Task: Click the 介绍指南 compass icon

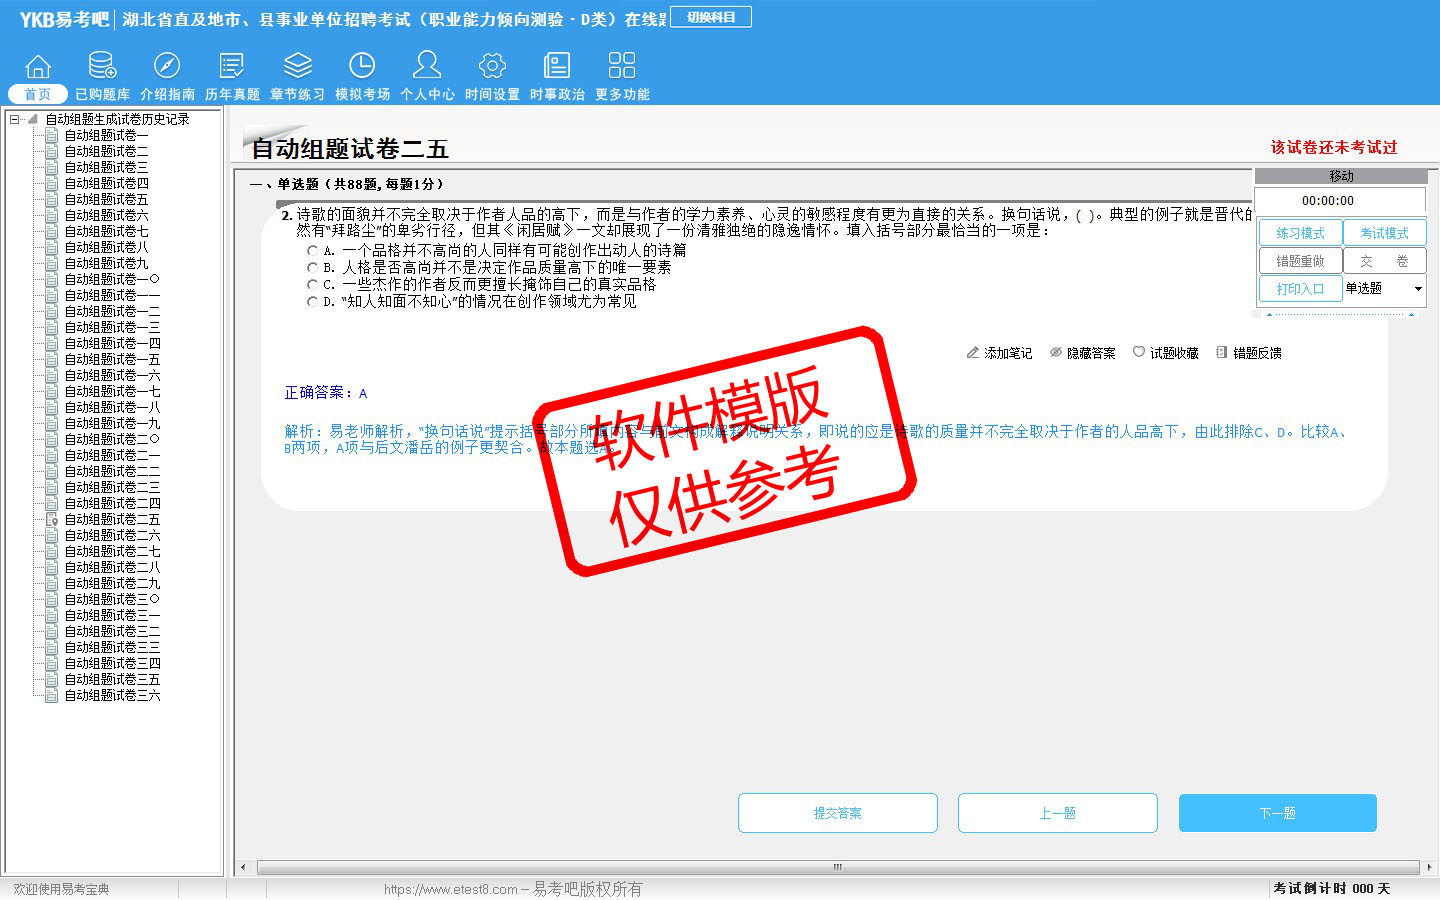Action: (167, 66)
